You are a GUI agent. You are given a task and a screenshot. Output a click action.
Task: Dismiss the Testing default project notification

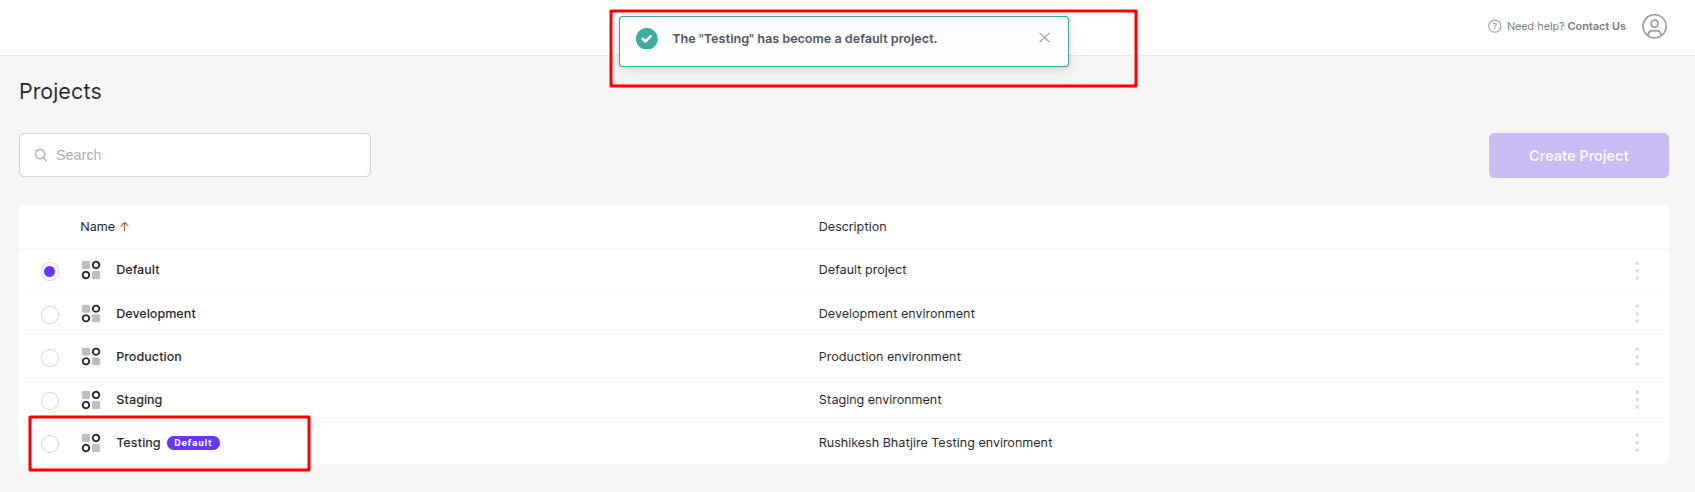(1044, 38)
